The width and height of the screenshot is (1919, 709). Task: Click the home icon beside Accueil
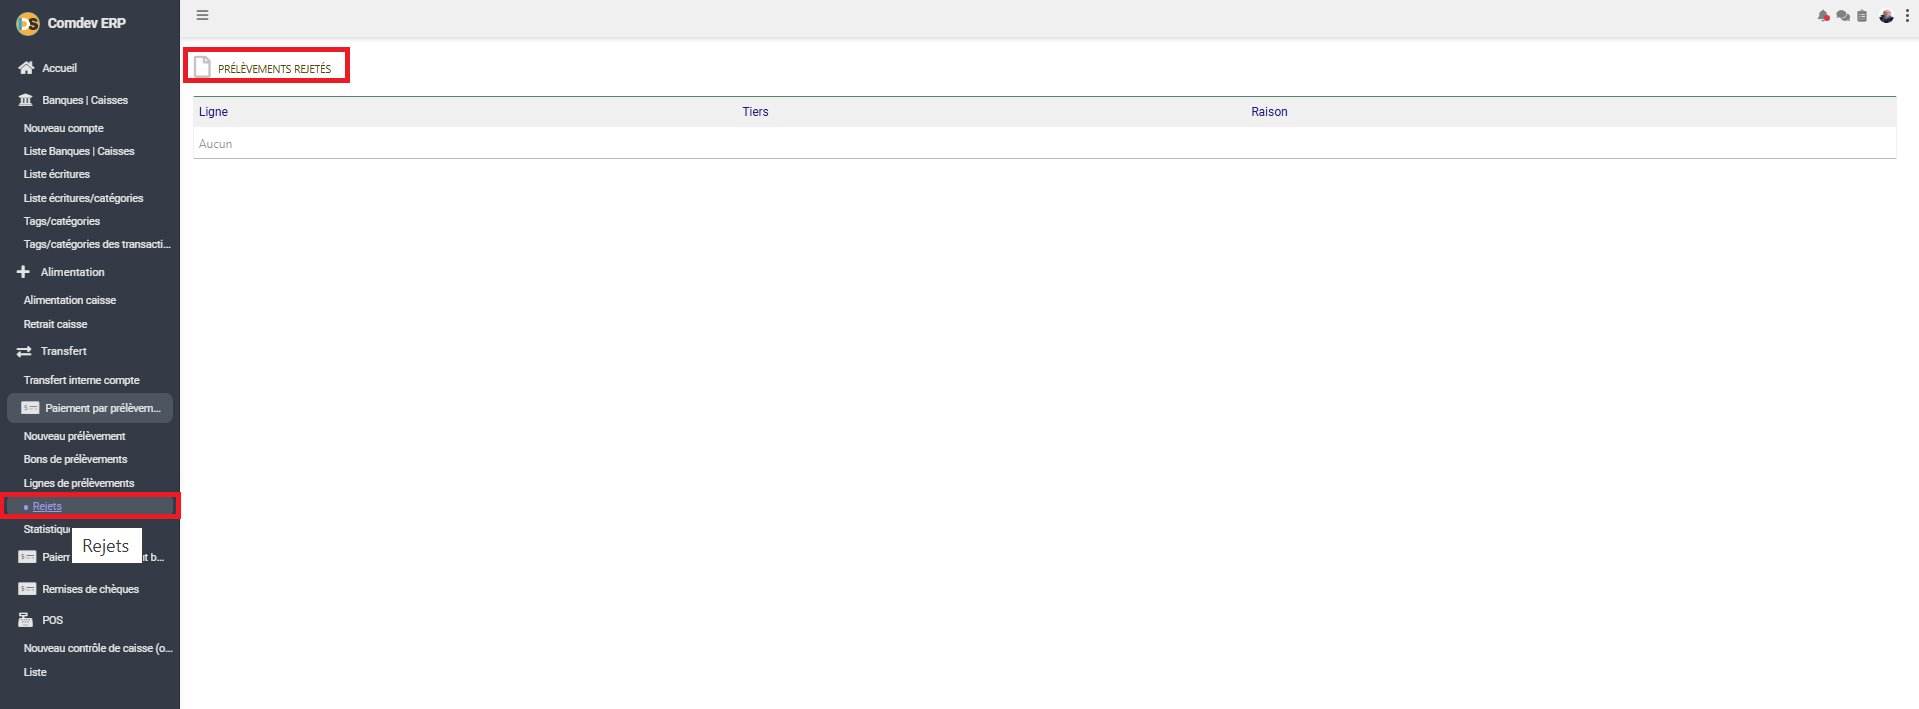click(26, 68)
